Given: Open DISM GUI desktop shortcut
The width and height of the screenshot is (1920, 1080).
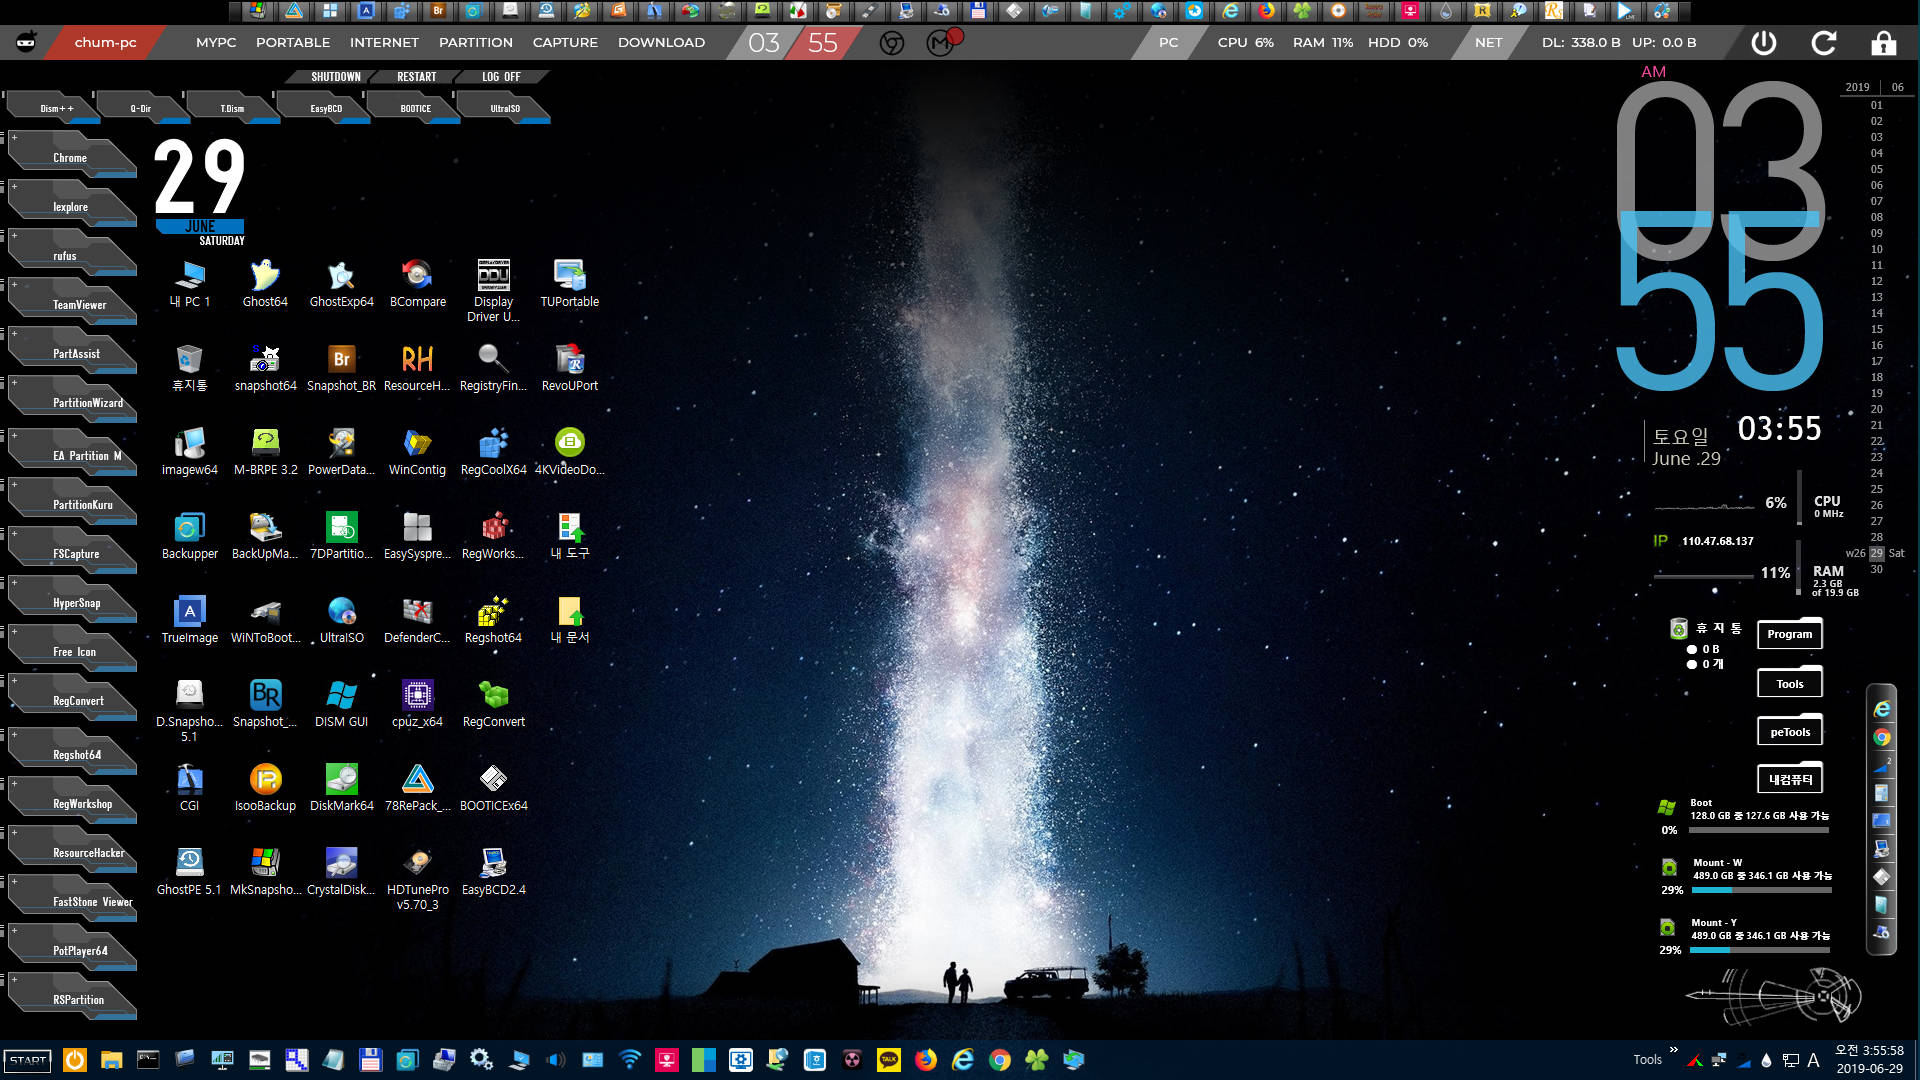Looking at the screenshot, I should (x=341, y=704).
